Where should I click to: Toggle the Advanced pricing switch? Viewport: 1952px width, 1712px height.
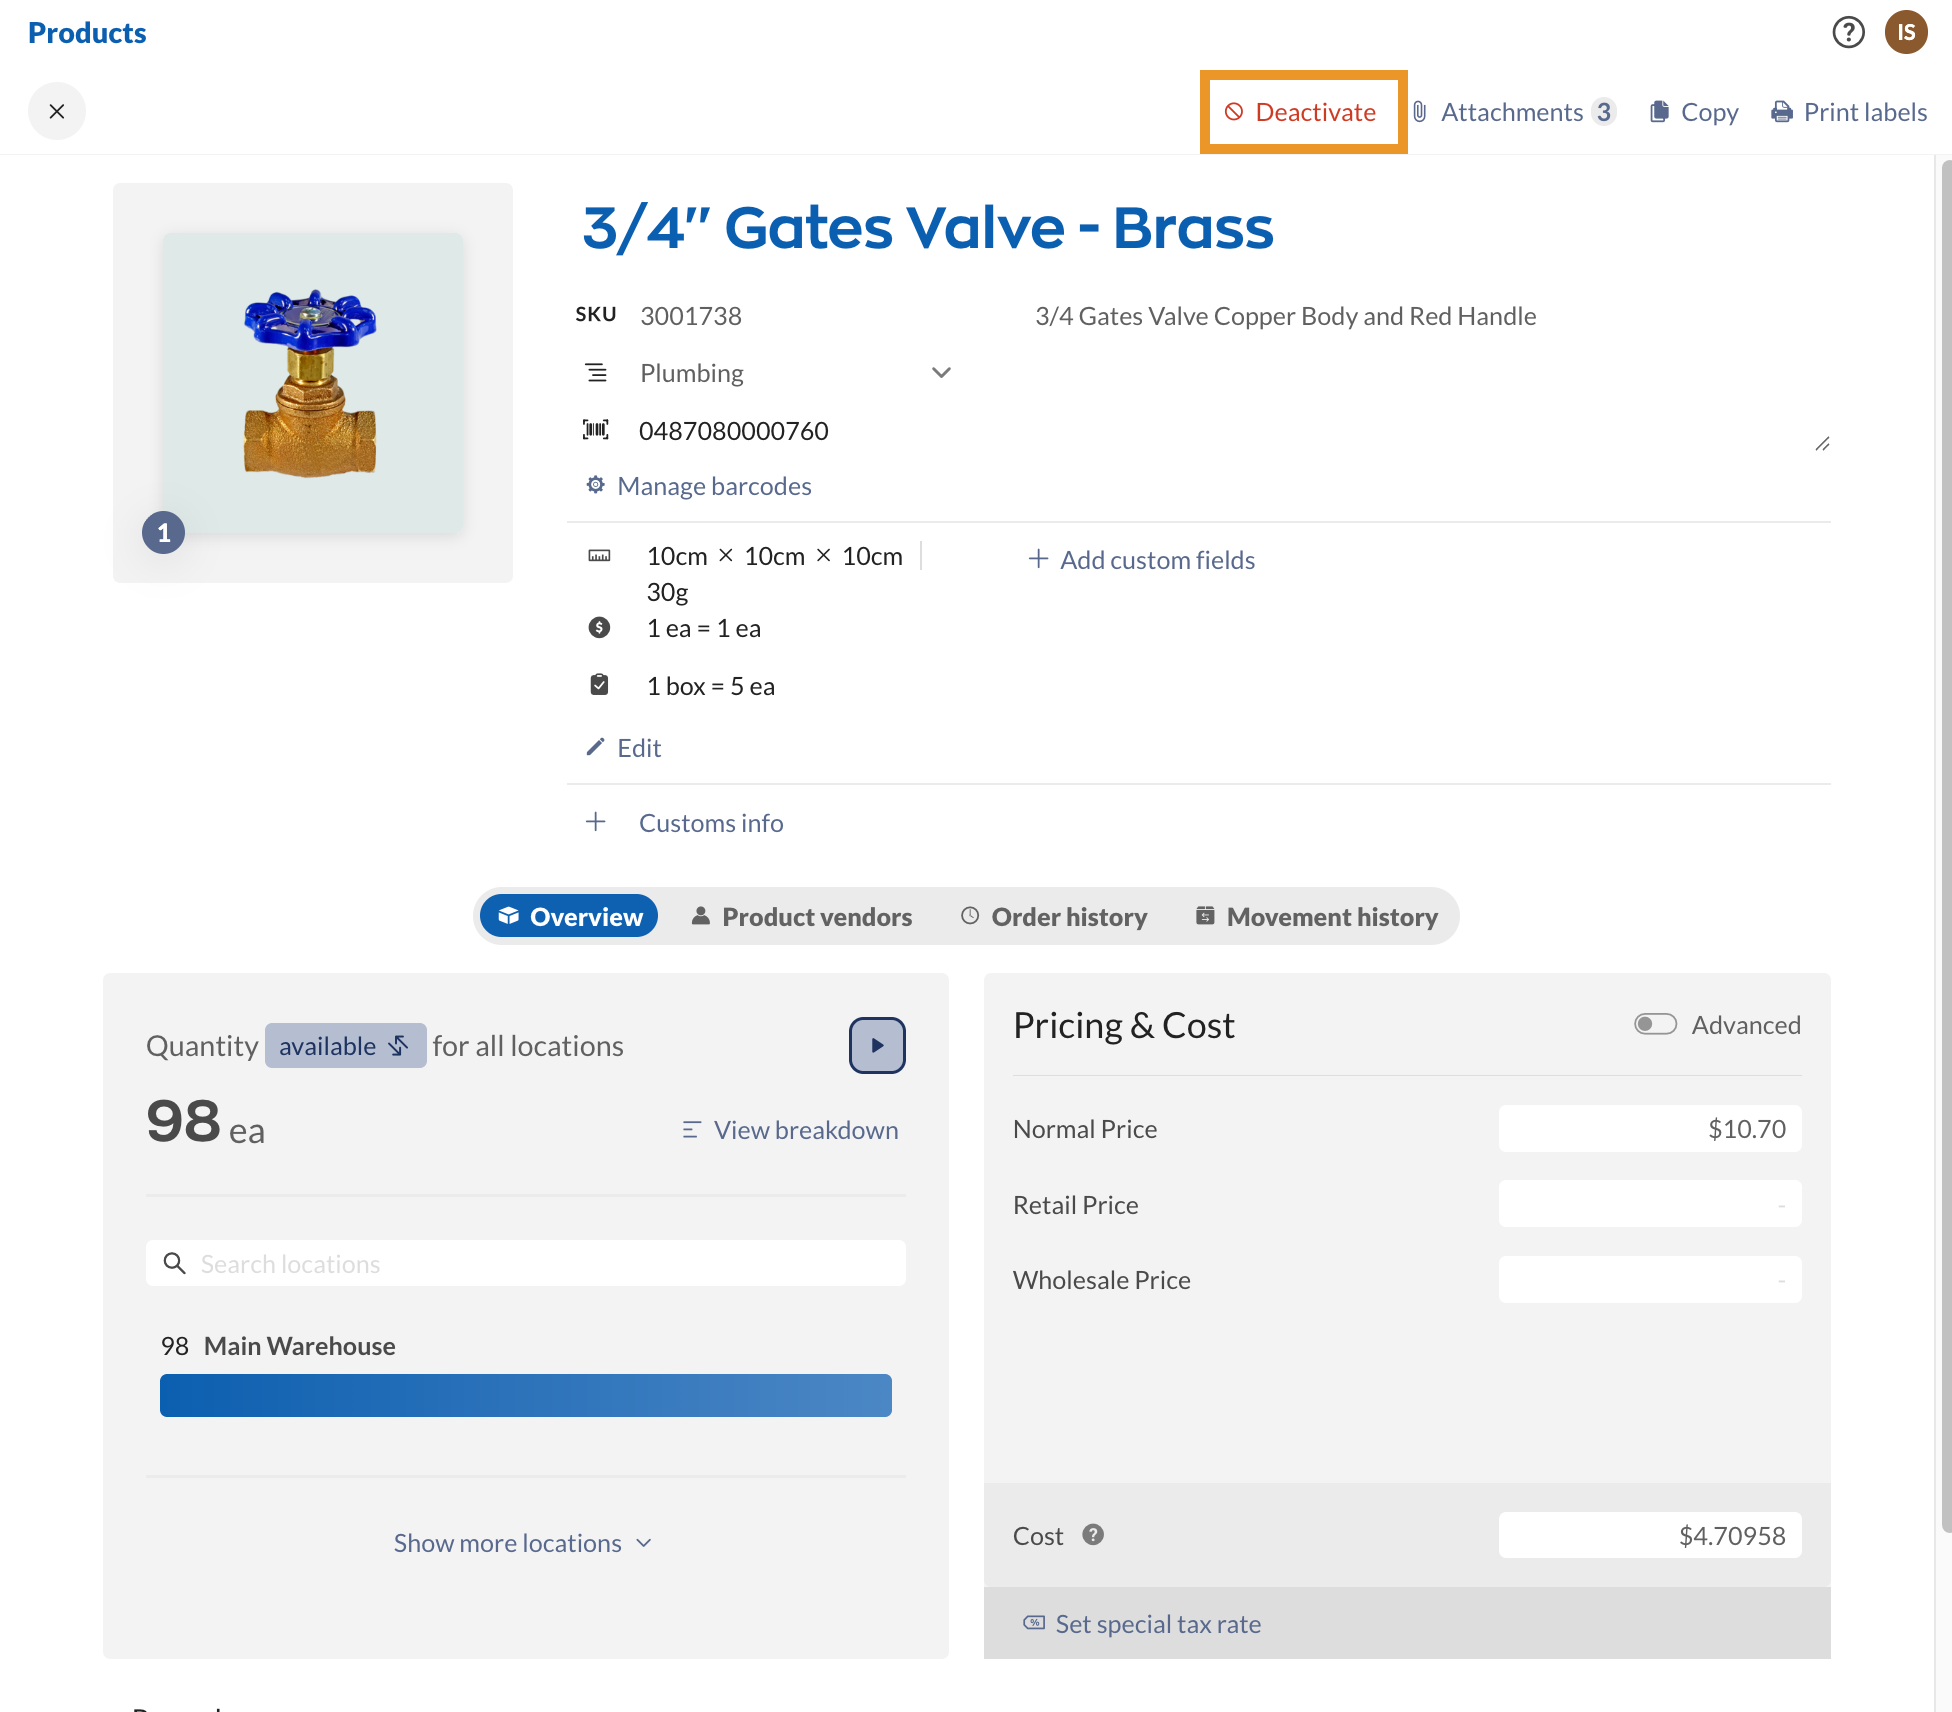1655,1025
